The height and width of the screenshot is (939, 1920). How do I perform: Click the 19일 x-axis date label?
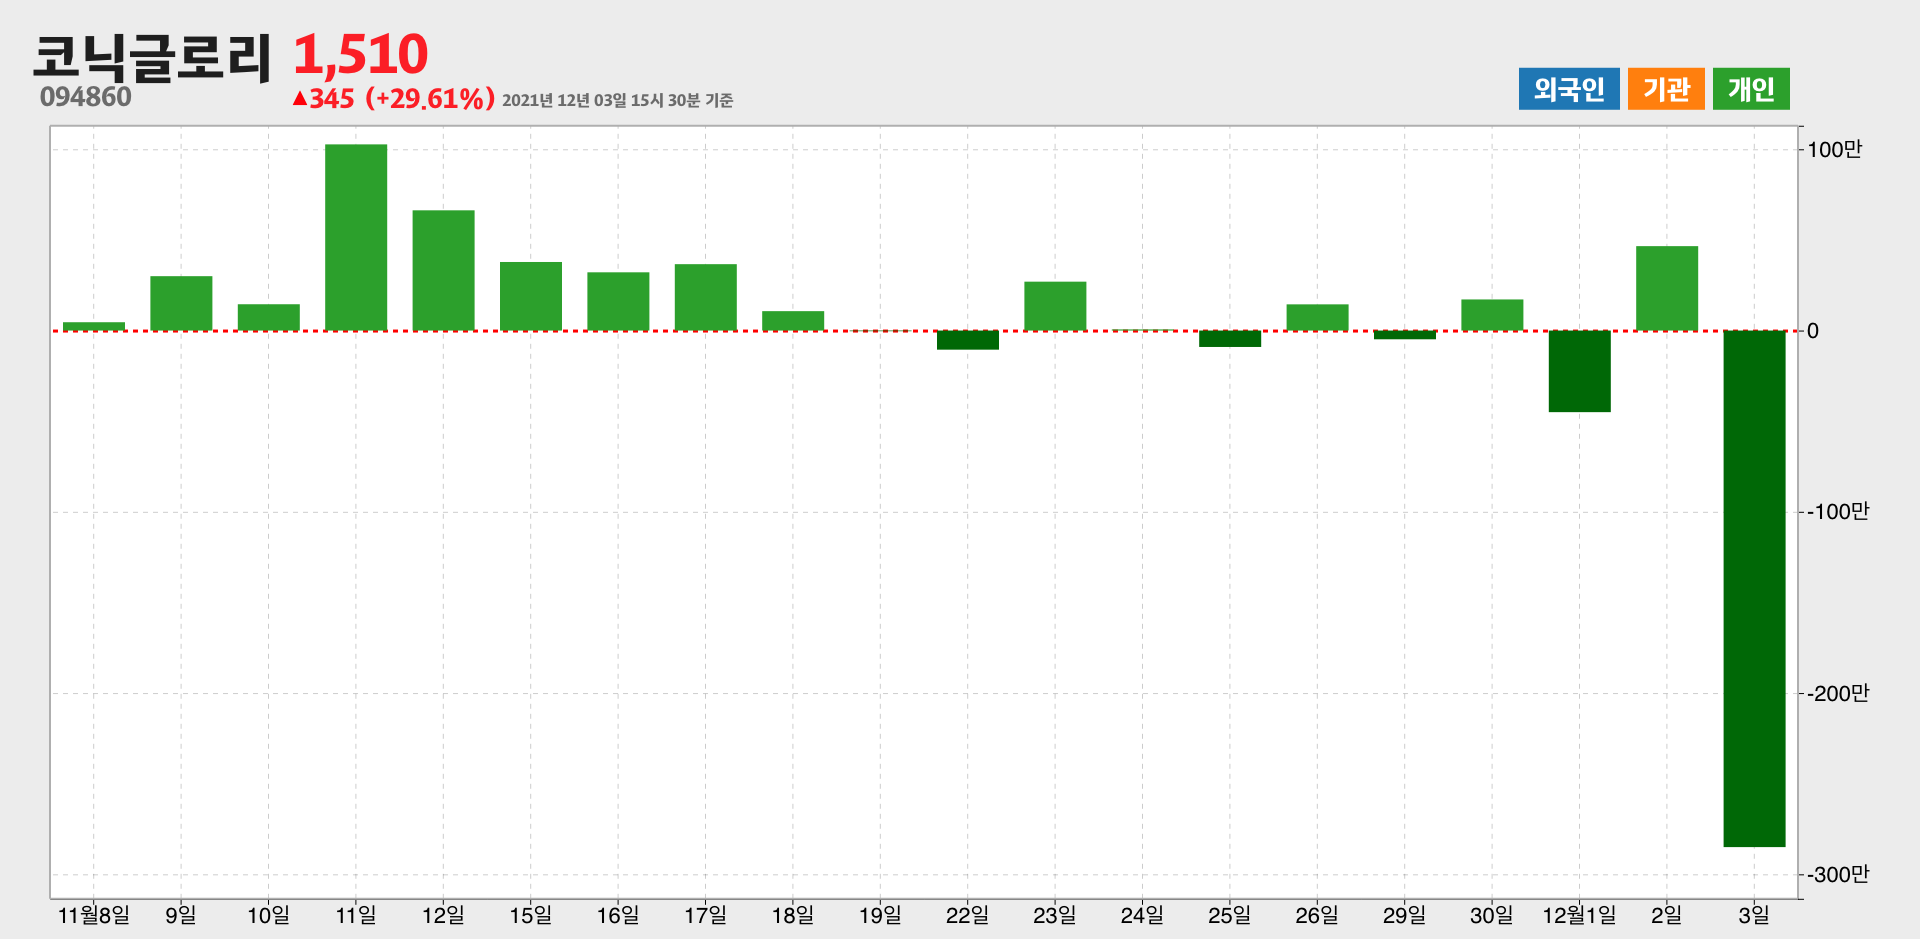[880, 915]
